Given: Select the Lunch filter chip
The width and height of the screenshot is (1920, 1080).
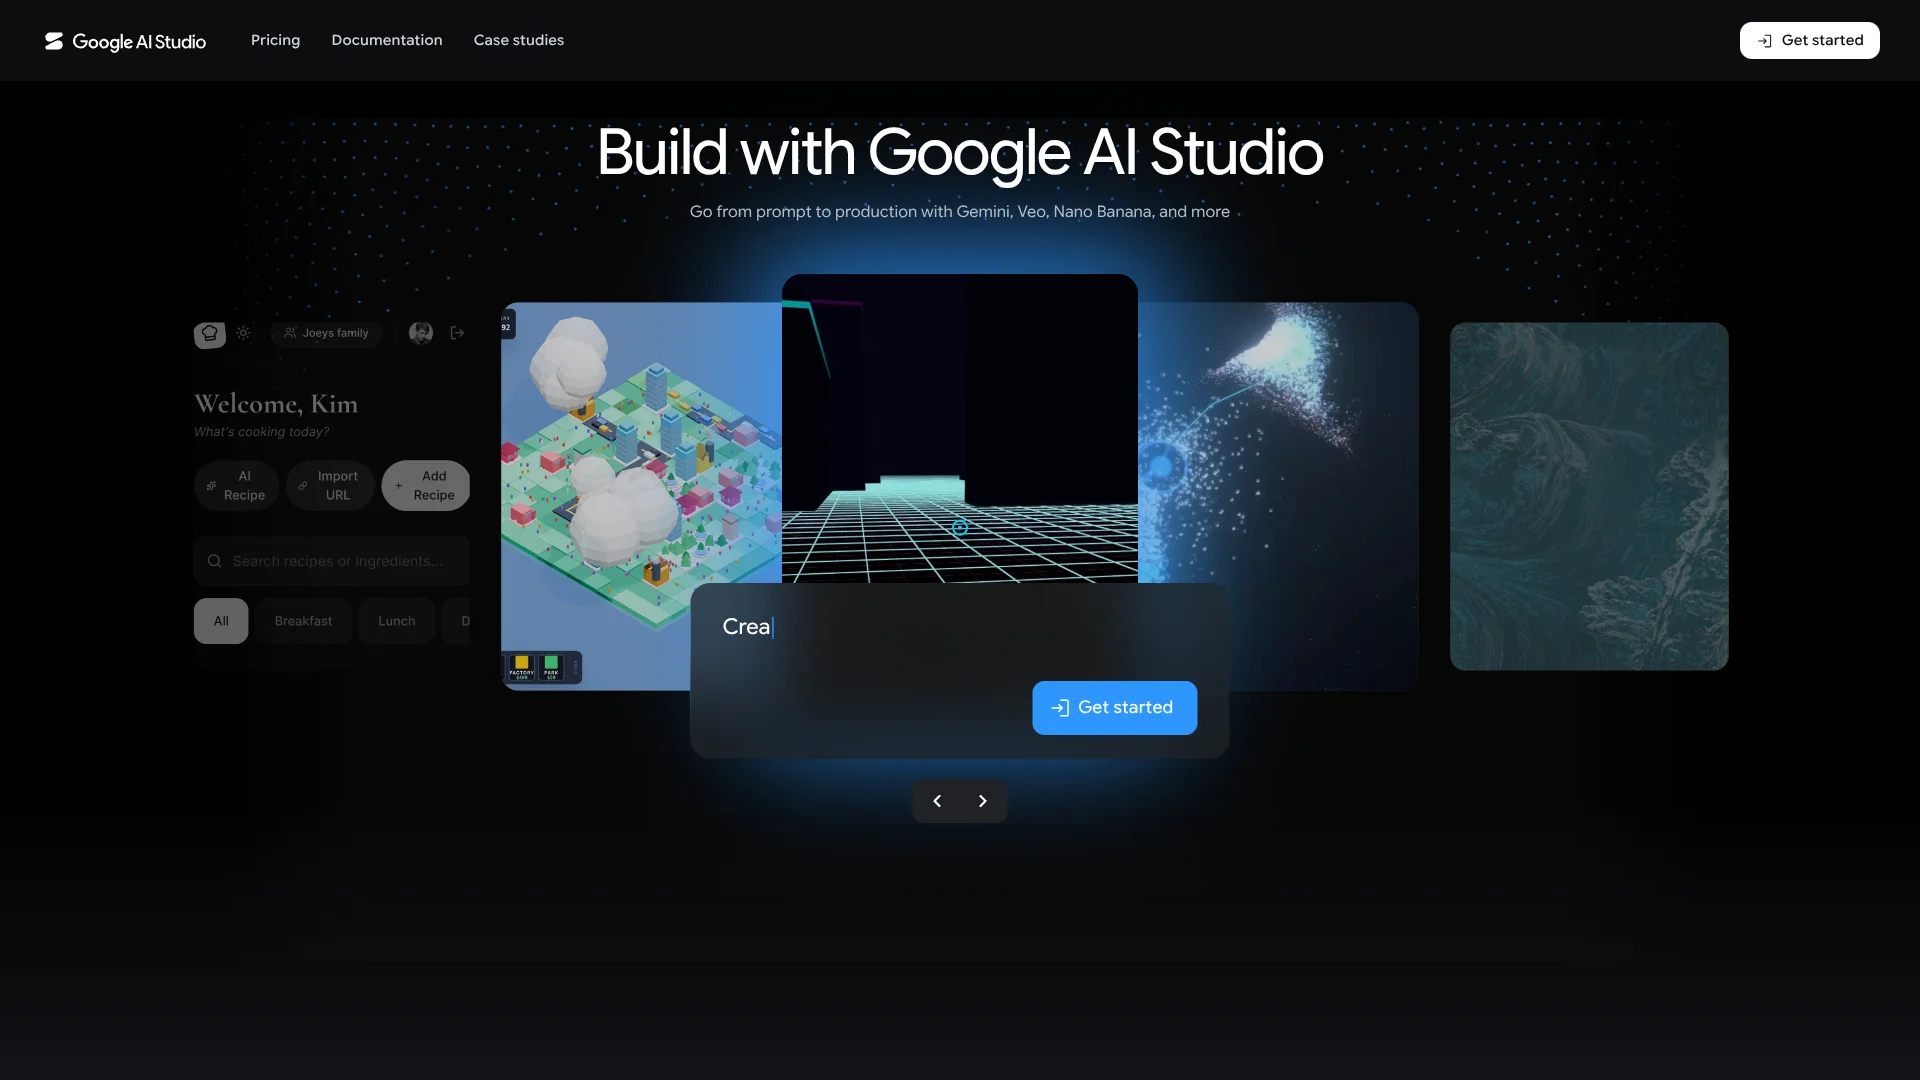Looking at the screenshot, I should click(396, 621).
